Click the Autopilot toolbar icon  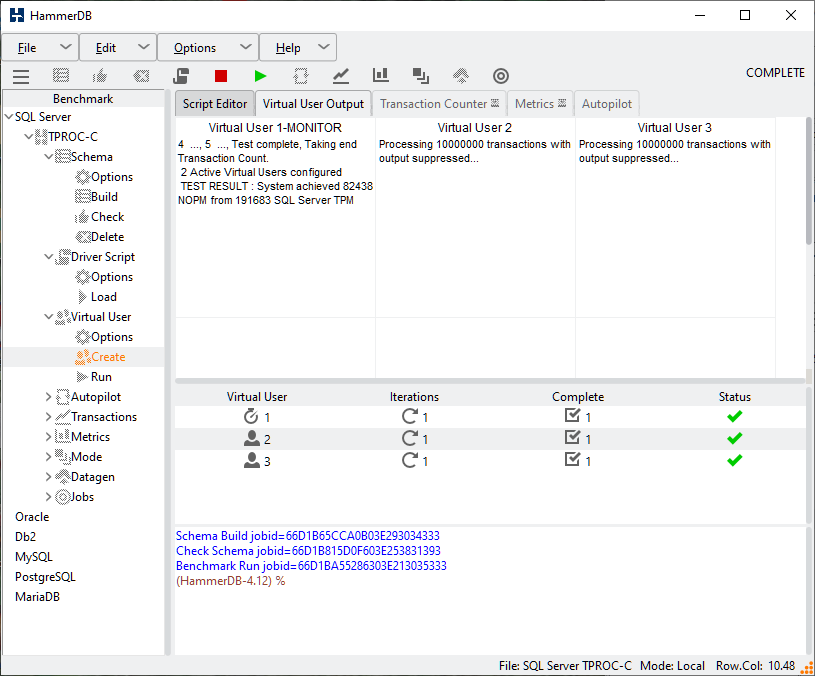click(300, 76)
